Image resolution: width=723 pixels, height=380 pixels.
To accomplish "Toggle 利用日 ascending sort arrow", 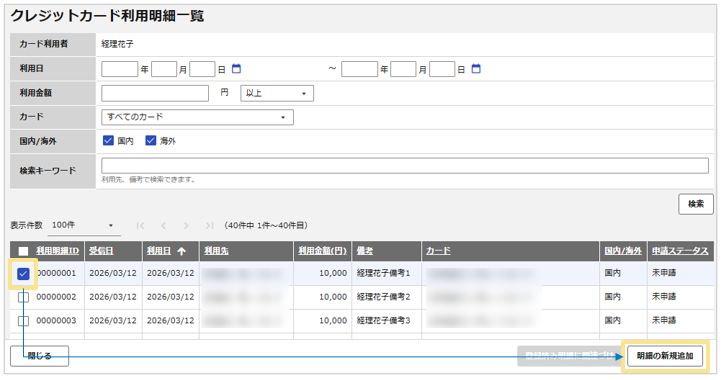I will click(181, 251).
